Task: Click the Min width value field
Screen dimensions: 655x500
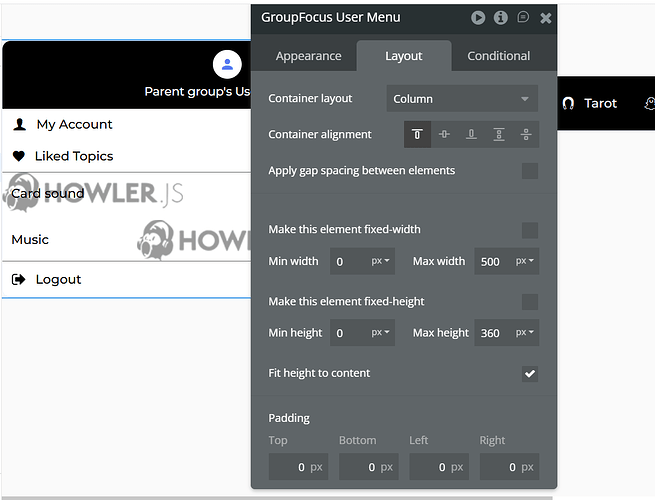Action: [x=349, y=261]
